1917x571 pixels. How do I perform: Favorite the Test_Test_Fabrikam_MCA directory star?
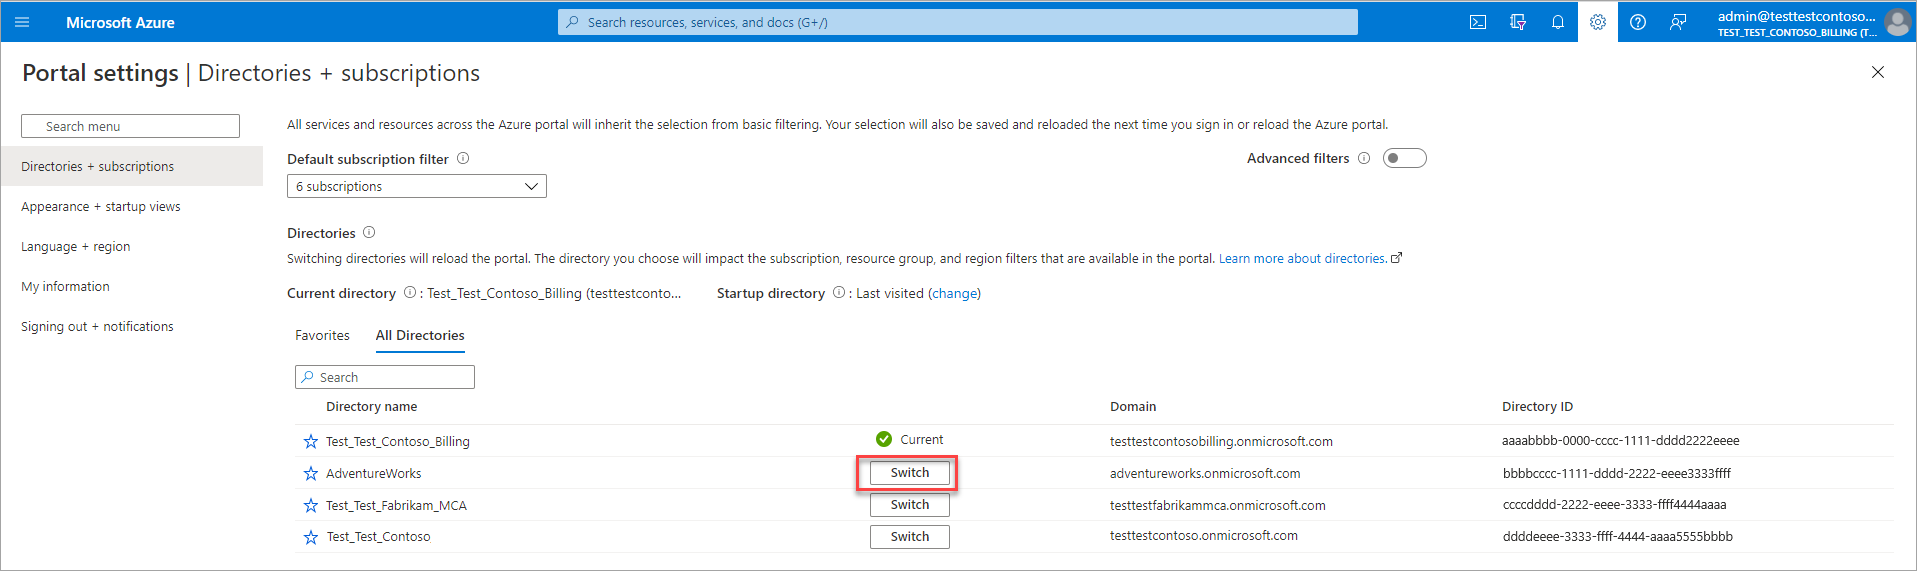(311, 505)
